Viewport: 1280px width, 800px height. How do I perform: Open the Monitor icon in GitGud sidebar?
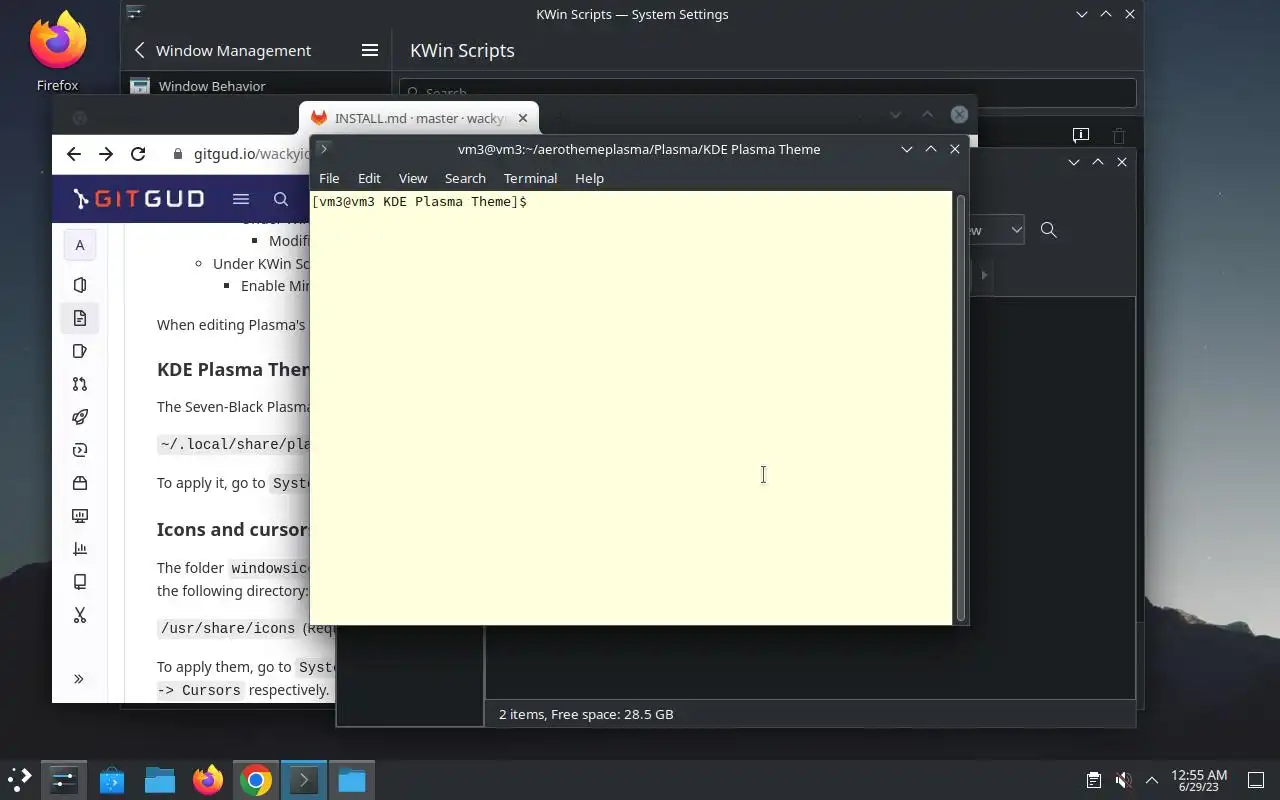[80, 516]
